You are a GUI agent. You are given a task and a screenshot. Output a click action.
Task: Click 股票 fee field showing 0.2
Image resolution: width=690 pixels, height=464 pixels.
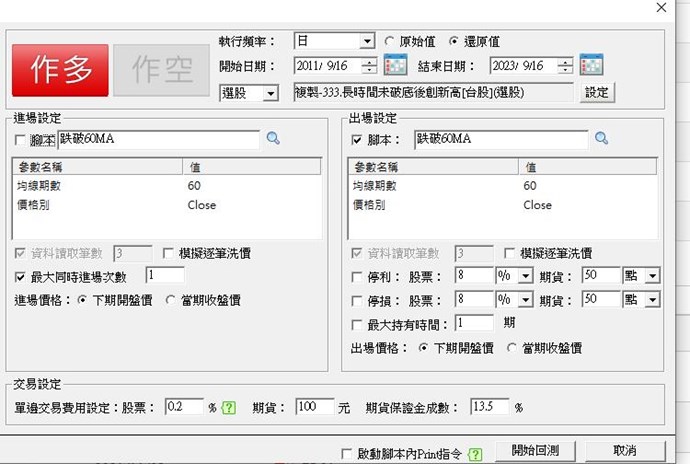click(184, 406)
